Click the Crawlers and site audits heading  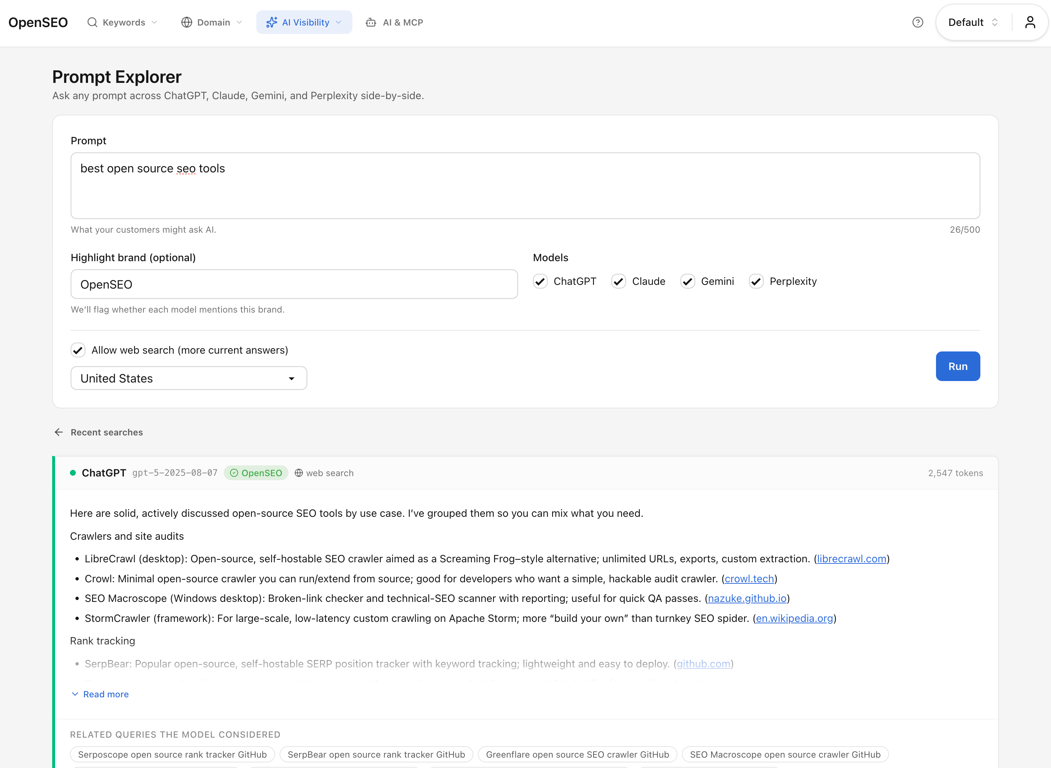[127, 536]
